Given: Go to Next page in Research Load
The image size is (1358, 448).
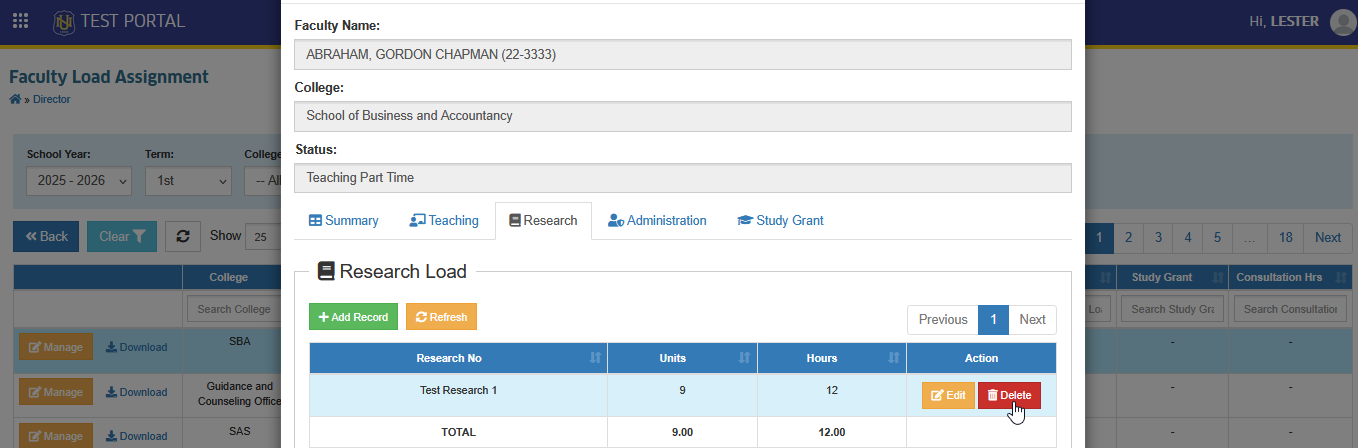Looking at the screenshot, I should [1032, 320].
